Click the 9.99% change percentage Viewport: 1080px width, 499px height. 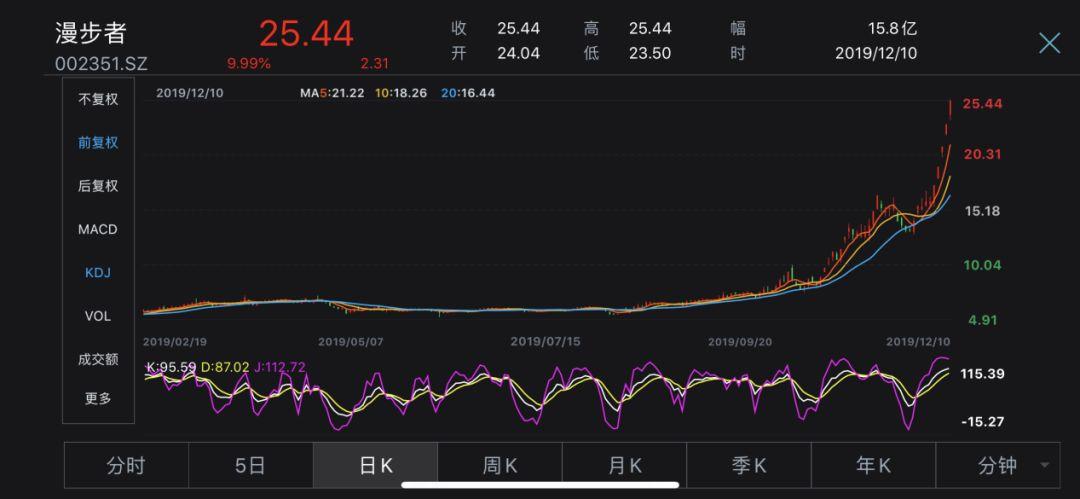pyautogui.click(x=249, y=63)
